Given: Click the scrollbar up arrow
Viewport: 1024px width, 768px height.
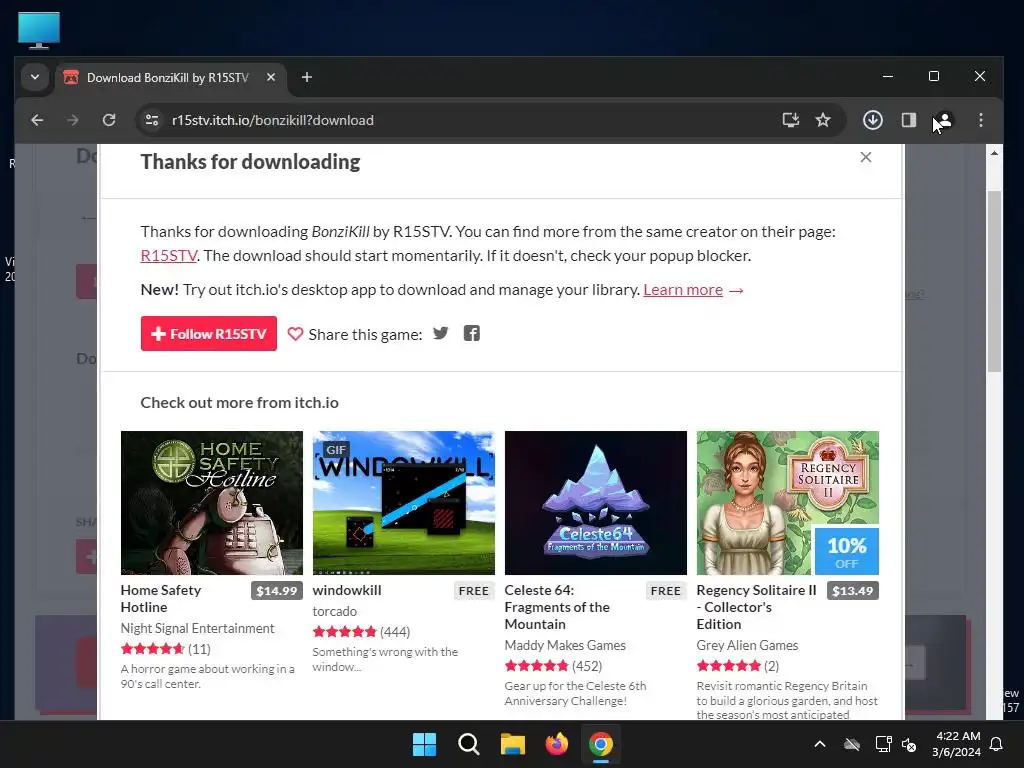Looking at the screenshot, I should point(994,153).
